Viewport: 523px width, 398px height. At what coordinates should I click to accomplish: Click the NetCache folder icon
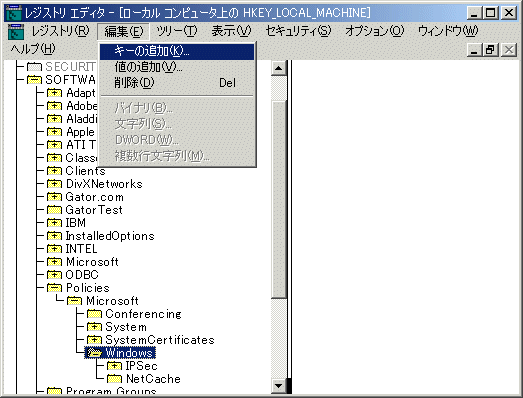coord(114,379)
